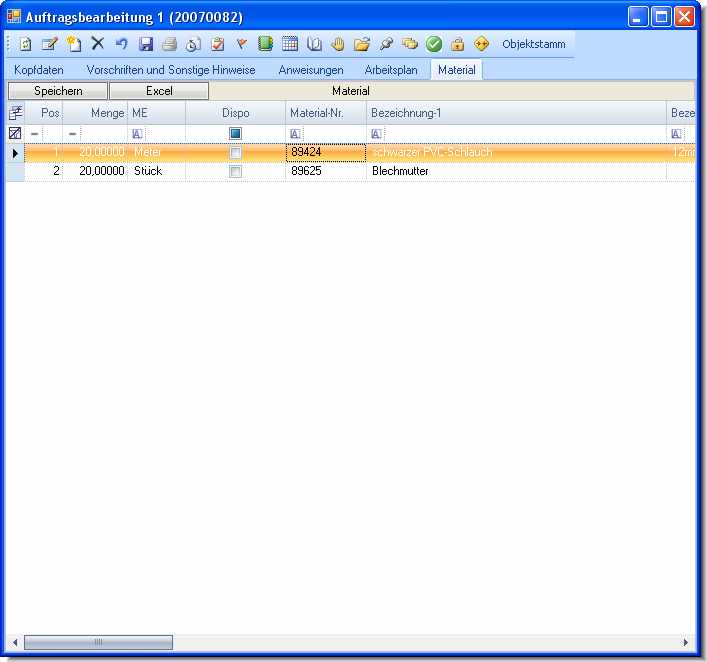Open the calendar grid icon
This screenshot has height=662, width=707.
click(x=290, y=44)
